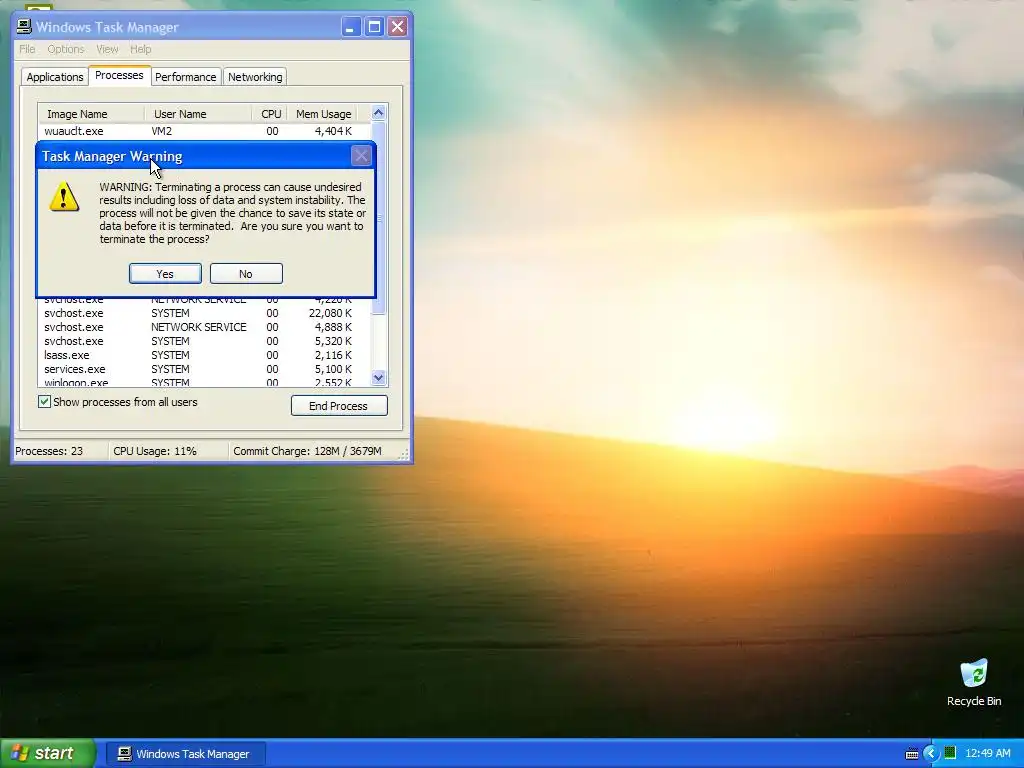Select the svchost.exe row using 4,888 K
1024x768 pixels.
[204, 327]
